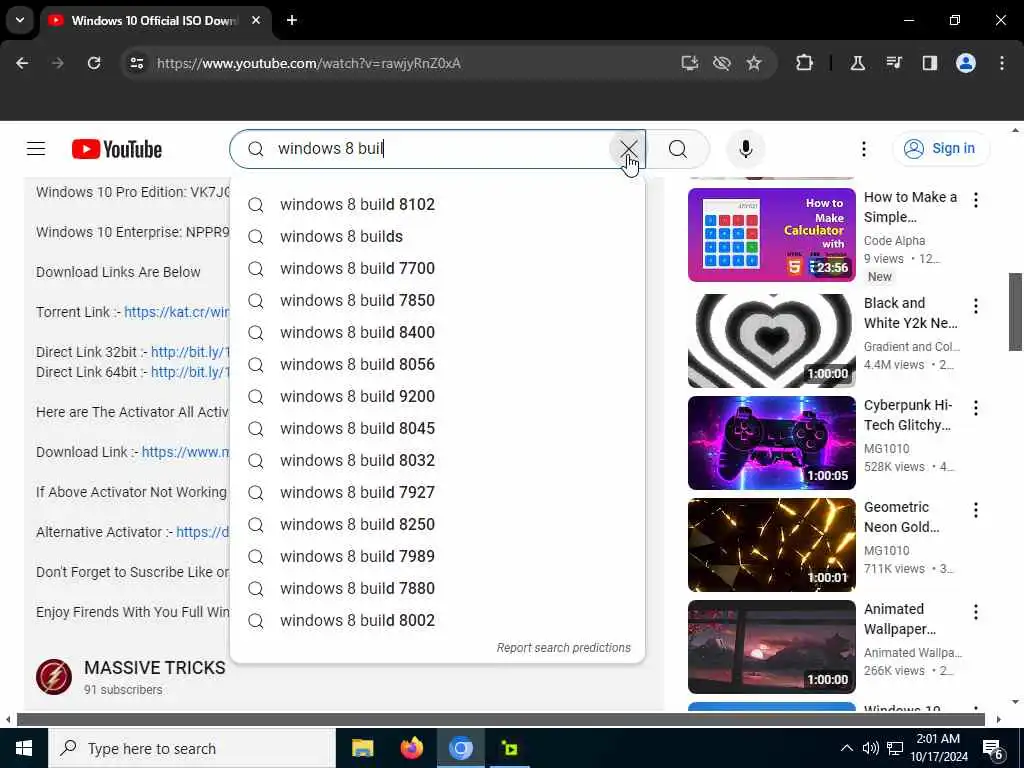Select the Windows 10 Official ISO tab
Screen dimensions: 1024x768
click(154, 20)
